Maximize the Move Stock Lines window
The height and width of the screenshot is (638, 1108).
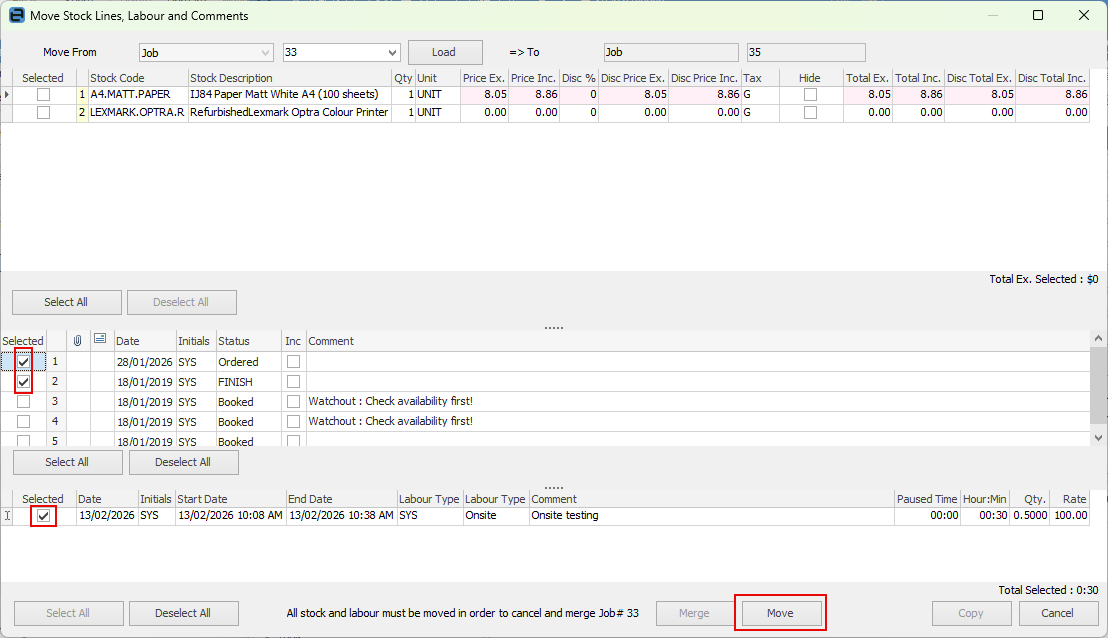point(1037,15)
